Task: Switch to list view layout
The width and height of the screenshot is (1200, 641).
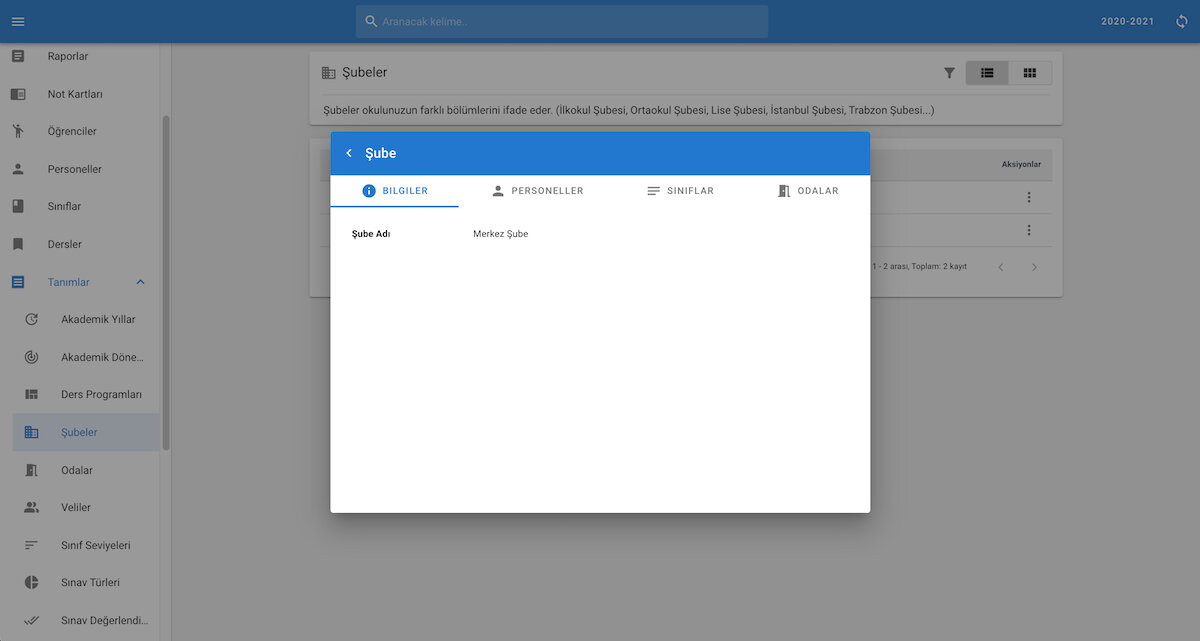Action: coord(987,73)
